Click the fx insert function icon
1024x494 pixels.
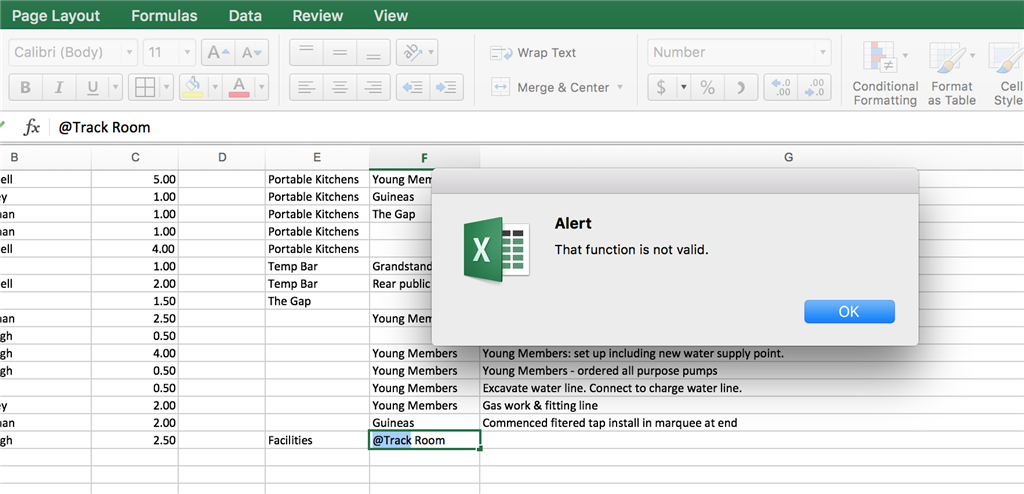pyautogui.click(x=31, y=127)
